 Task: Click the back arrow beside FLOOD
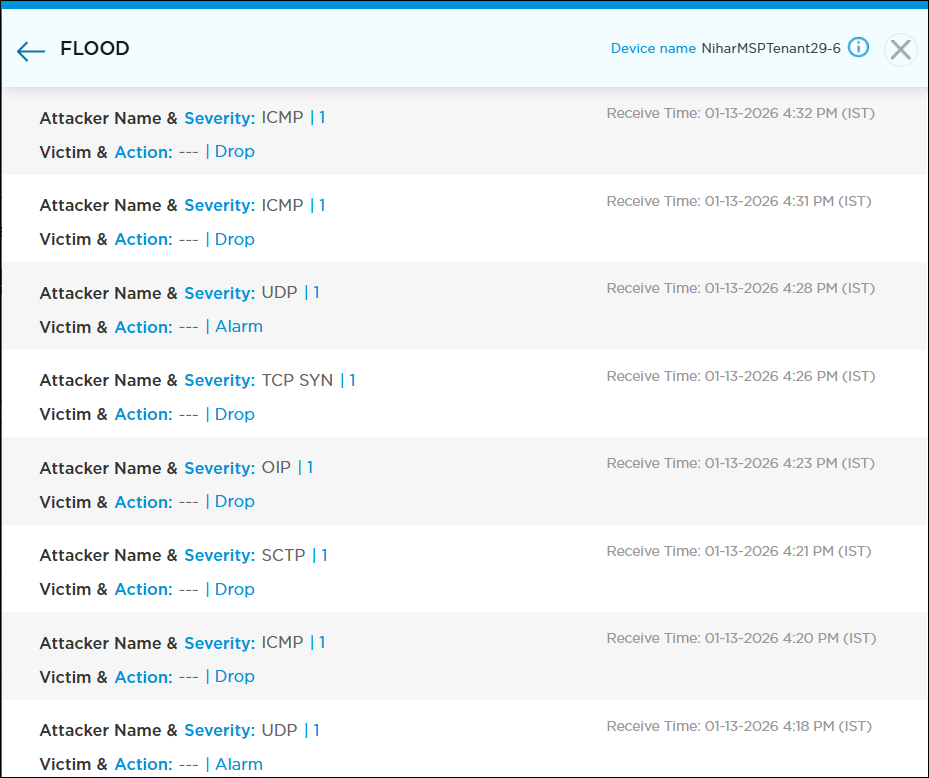point(31,51)
